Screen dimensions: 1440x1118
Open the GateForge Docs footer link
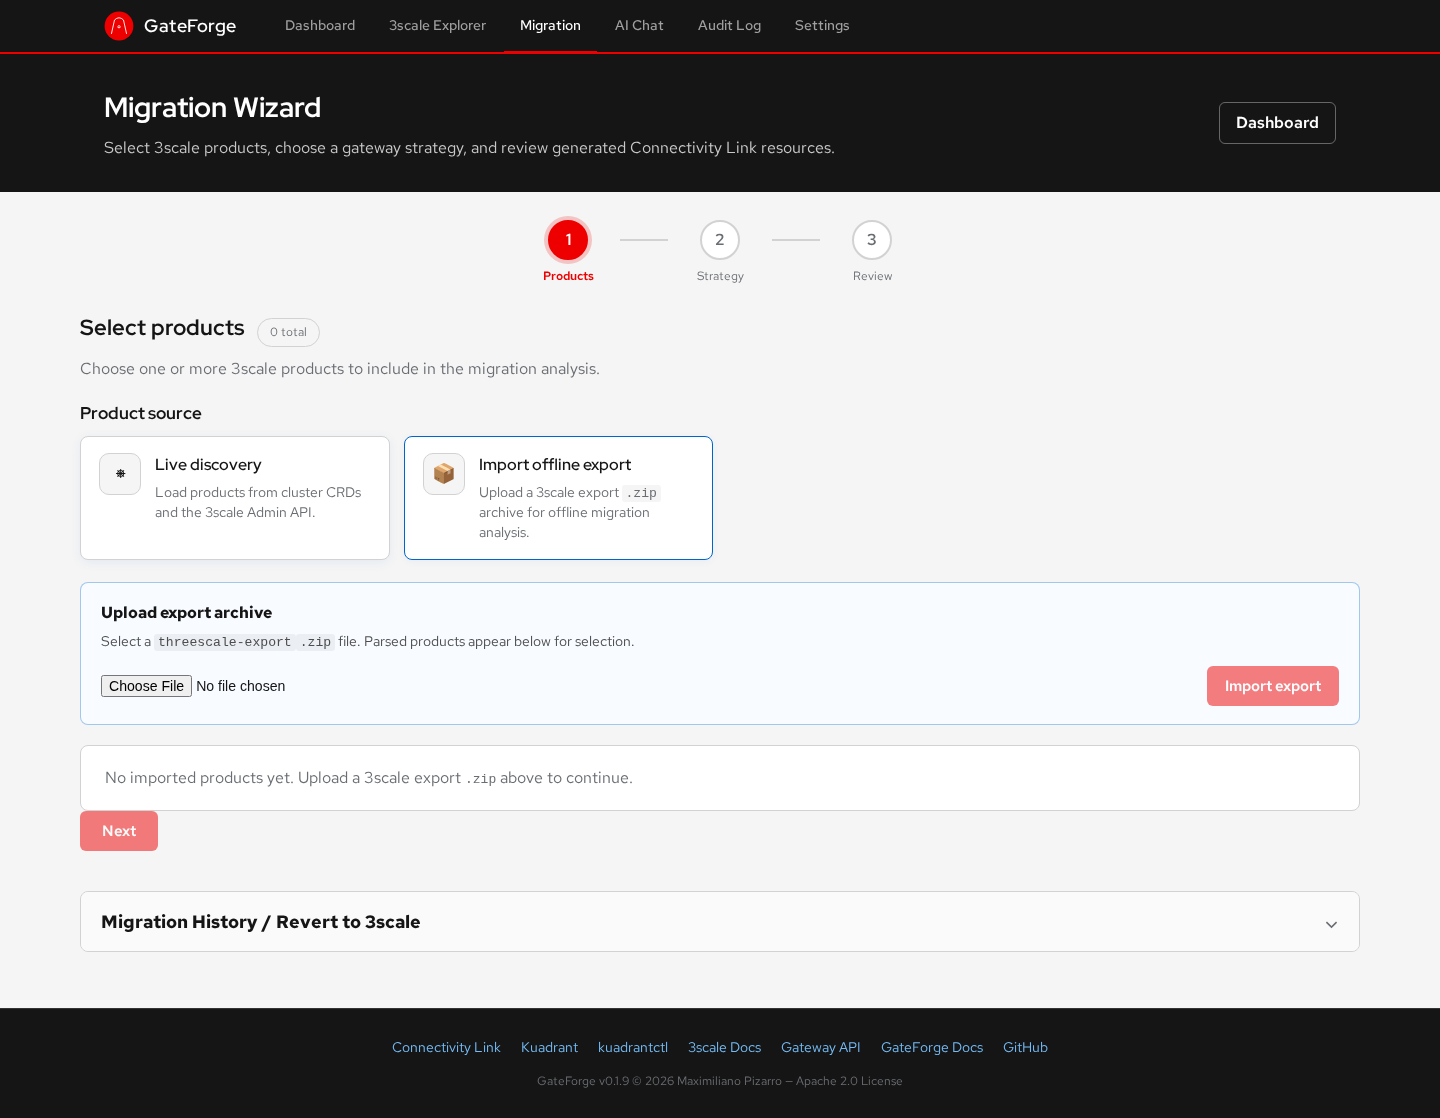point(932,1048)
